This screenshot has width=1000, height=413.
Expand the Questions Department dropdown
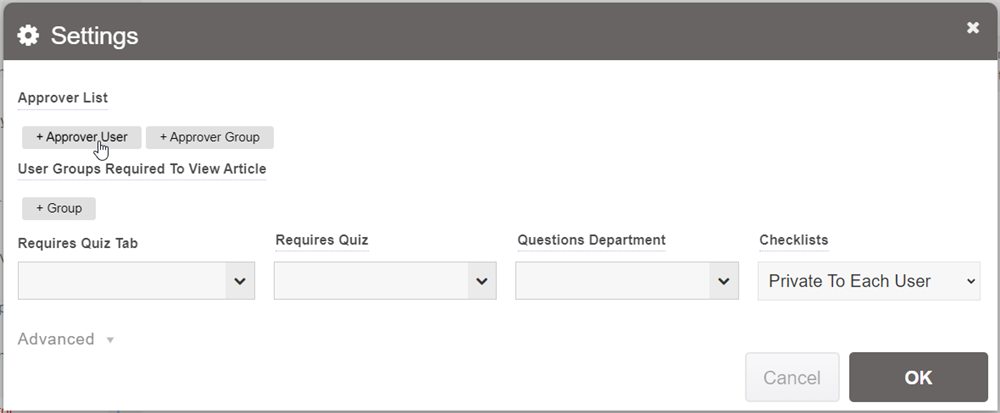coord(627,281)
